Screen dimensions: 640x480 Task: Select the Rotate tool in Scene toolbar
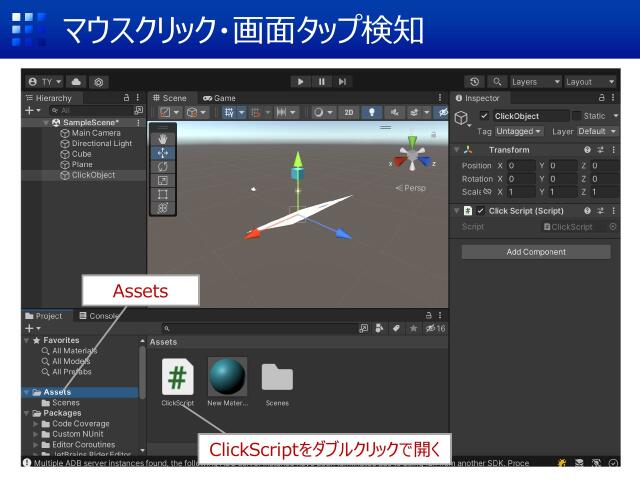tap(163, 167)
